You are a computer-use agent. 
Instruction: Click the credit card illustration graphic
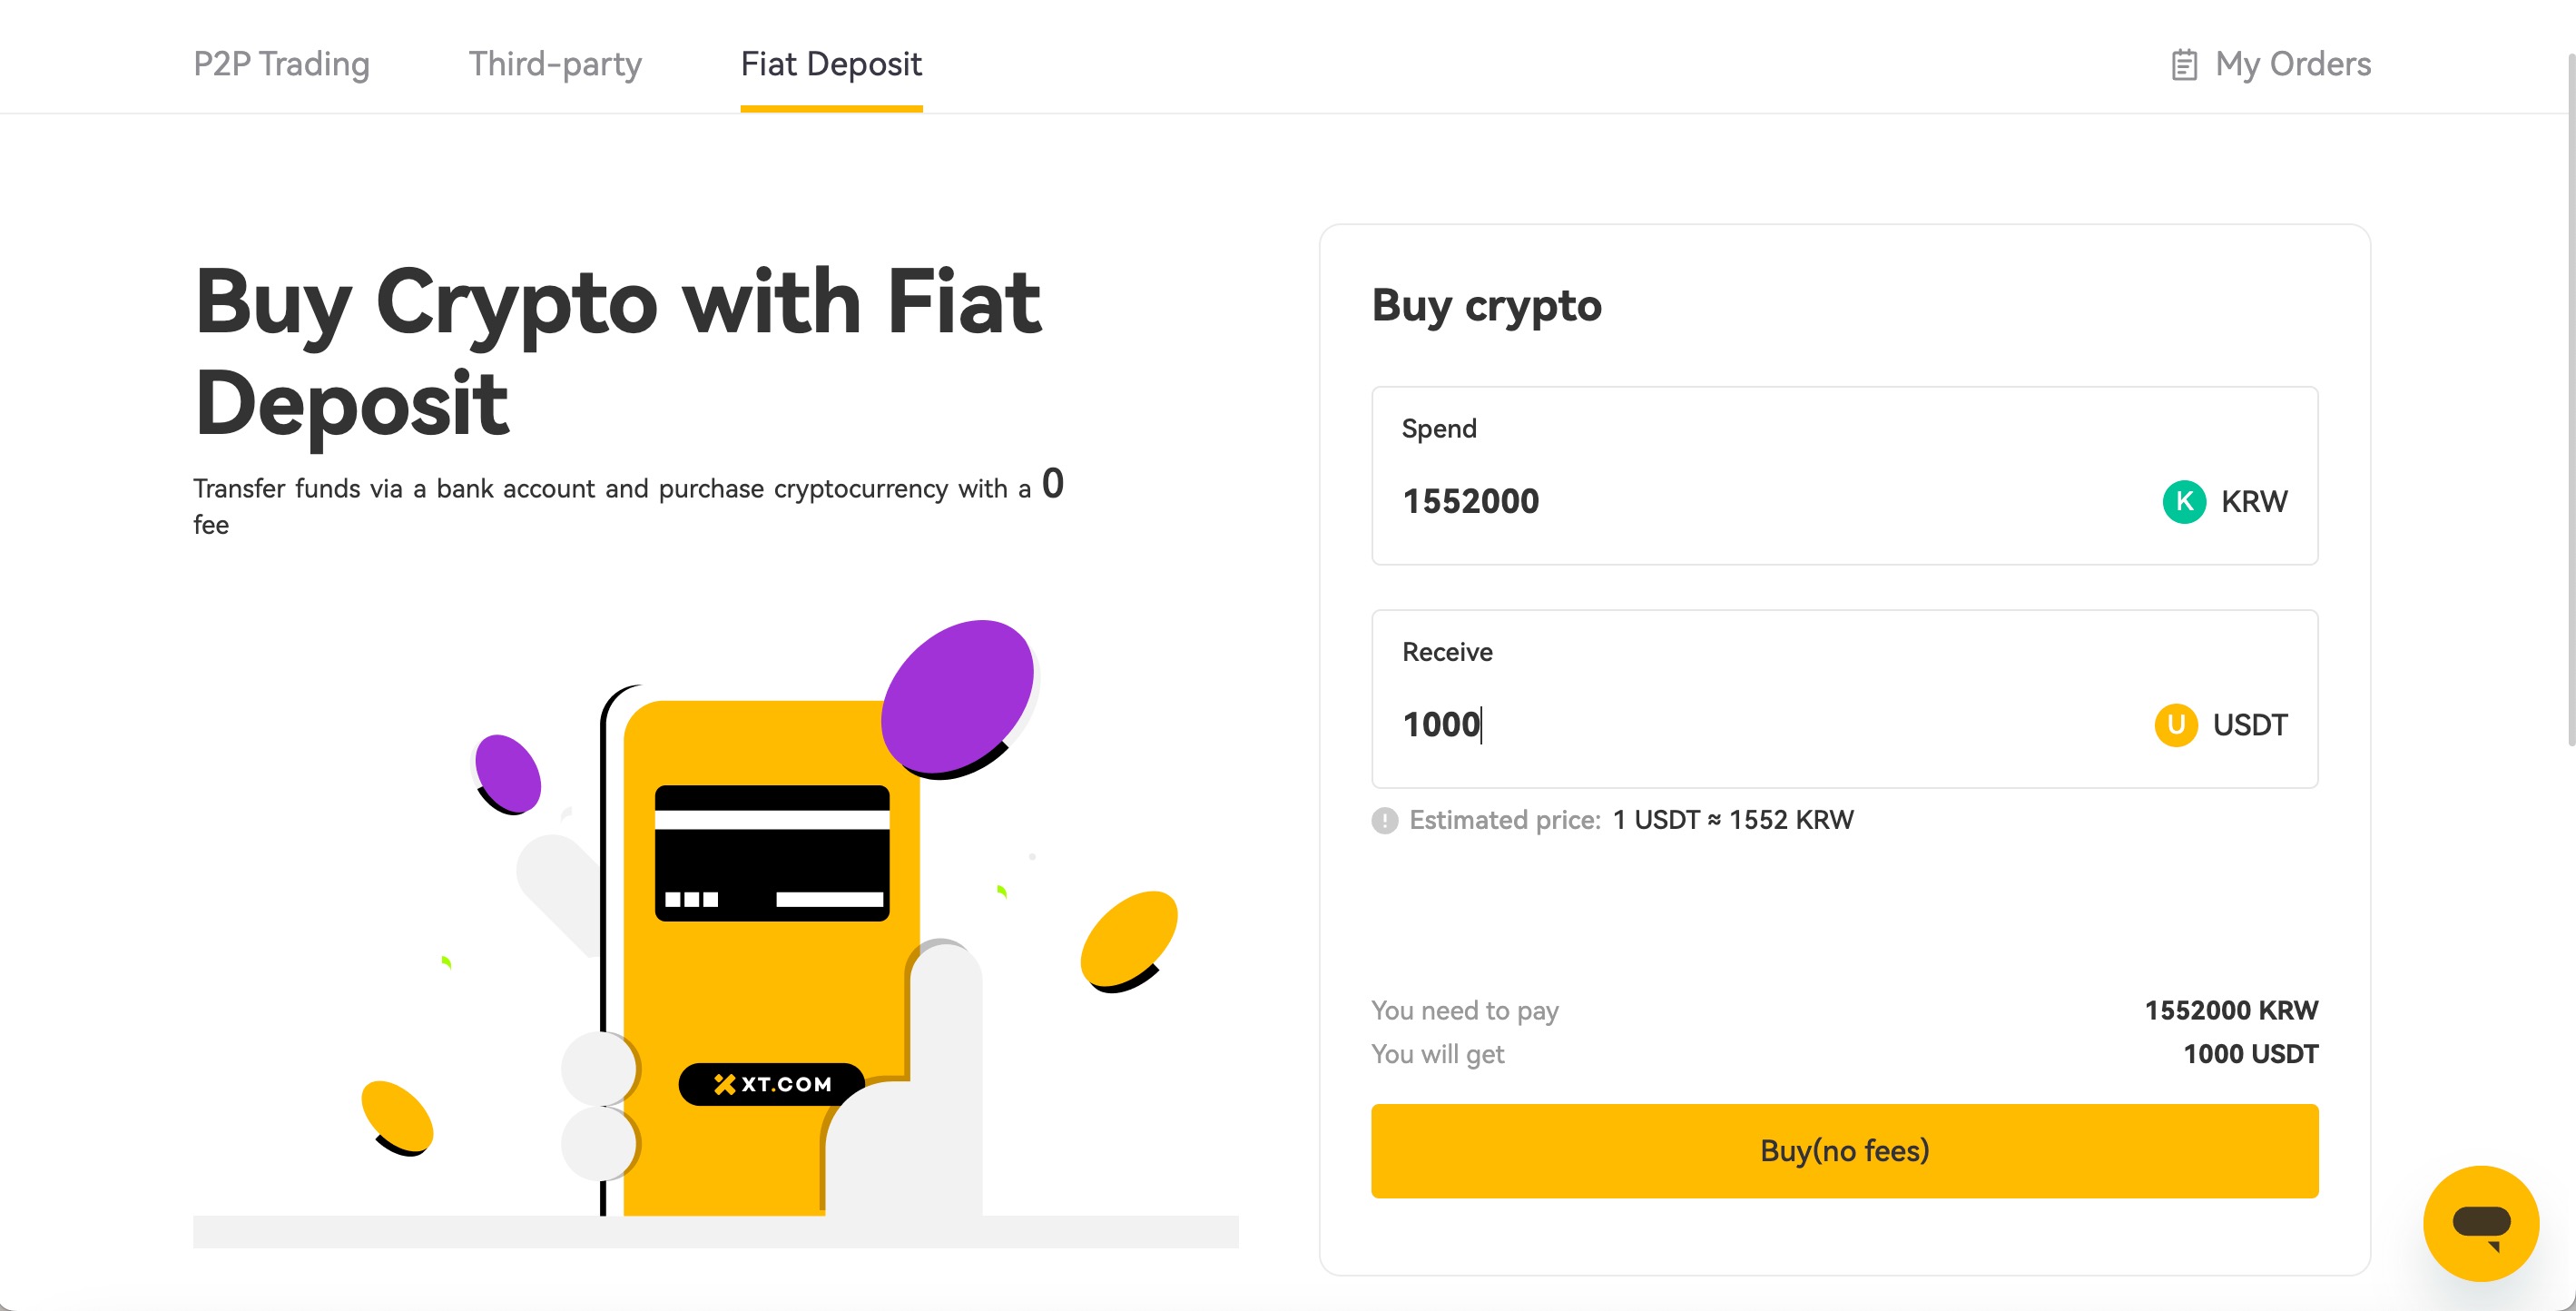tap(771, 852)
